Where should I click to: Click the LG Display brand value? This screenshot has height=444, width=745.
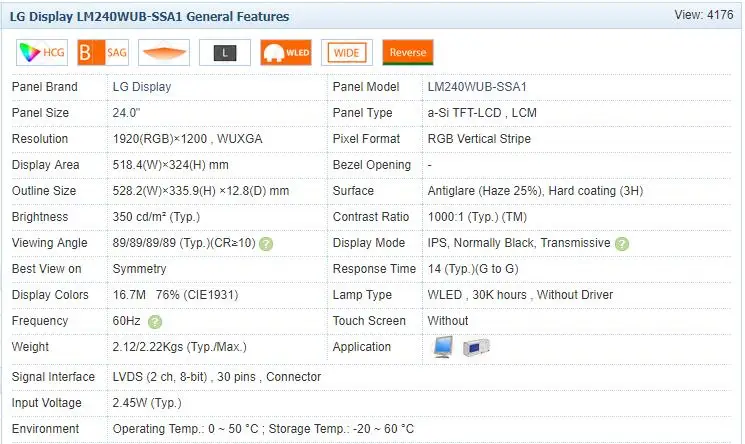(x=142, y=87)
